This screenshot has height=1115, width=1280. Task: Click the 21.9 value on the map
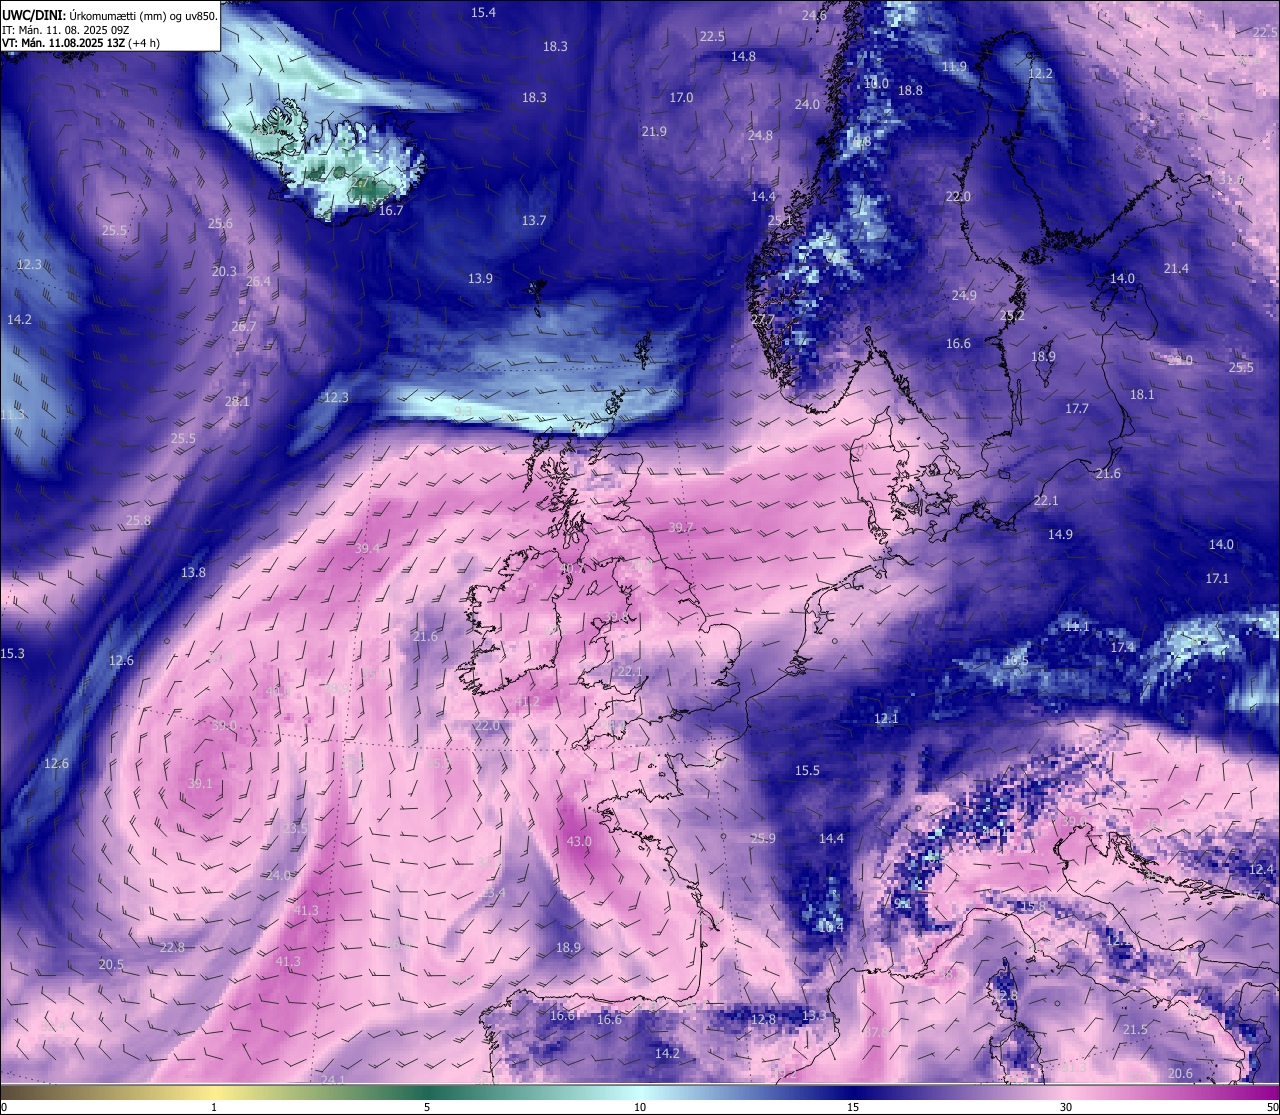[654, 131]
